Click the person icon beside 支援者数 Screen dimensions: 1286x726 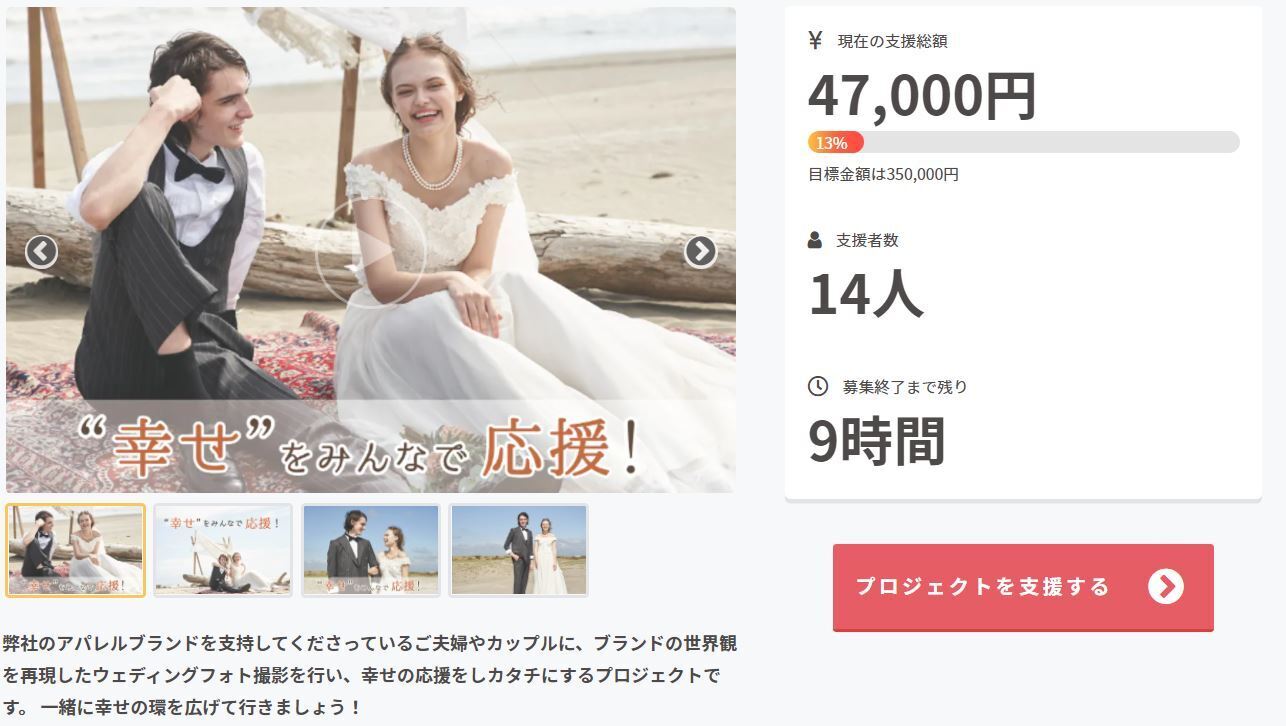[x=815, y=240]
